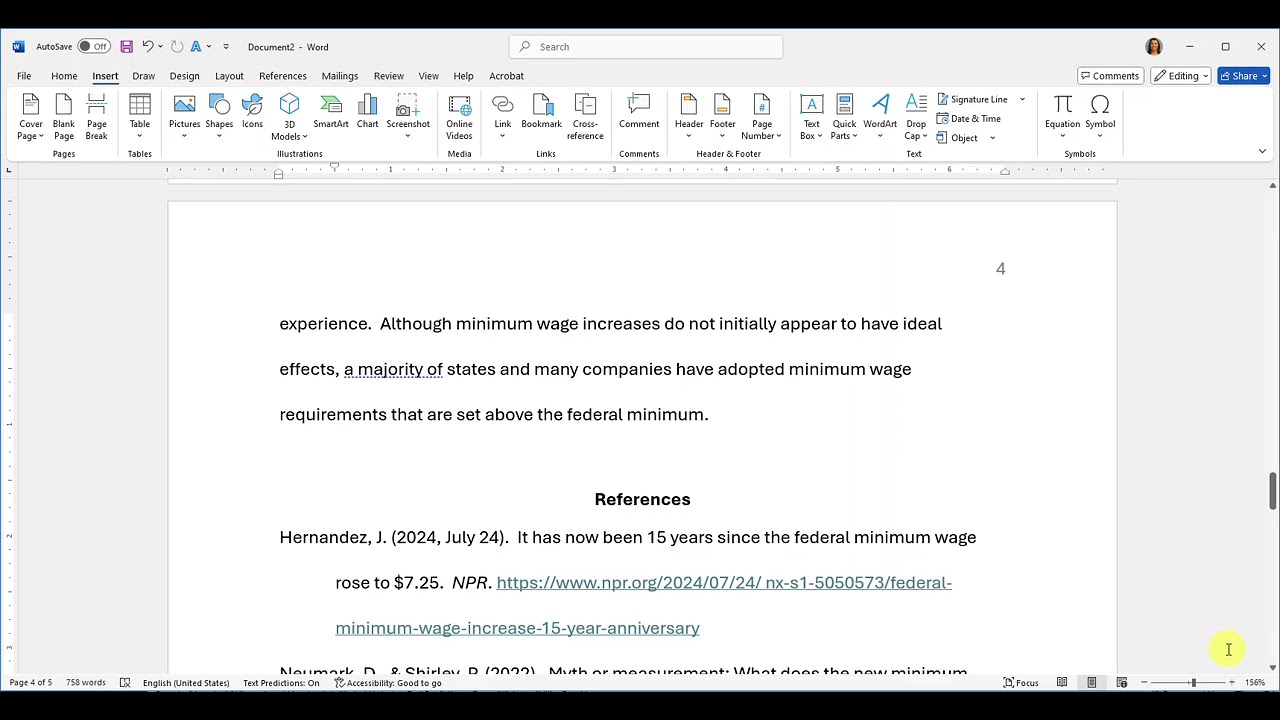1280x720 pixels.
Task: Open the File tab
Action: point(24,76)
